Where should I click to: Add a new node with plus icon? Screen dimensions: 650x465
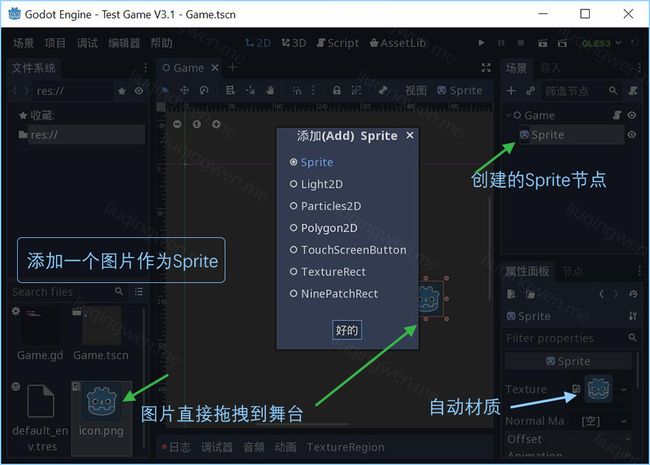(511, 91)
